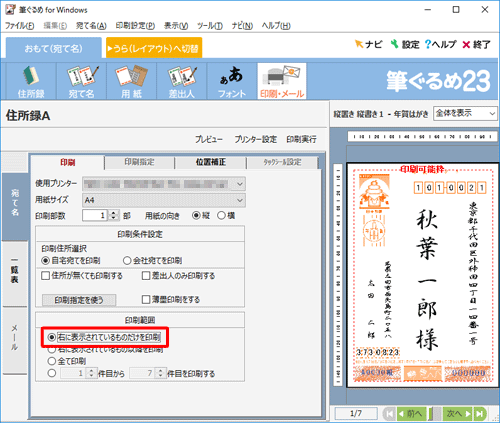Screen dimensions: 500x423
Task: Open the 宛て名 addressee toolbar icon
Action: (82, 81)
